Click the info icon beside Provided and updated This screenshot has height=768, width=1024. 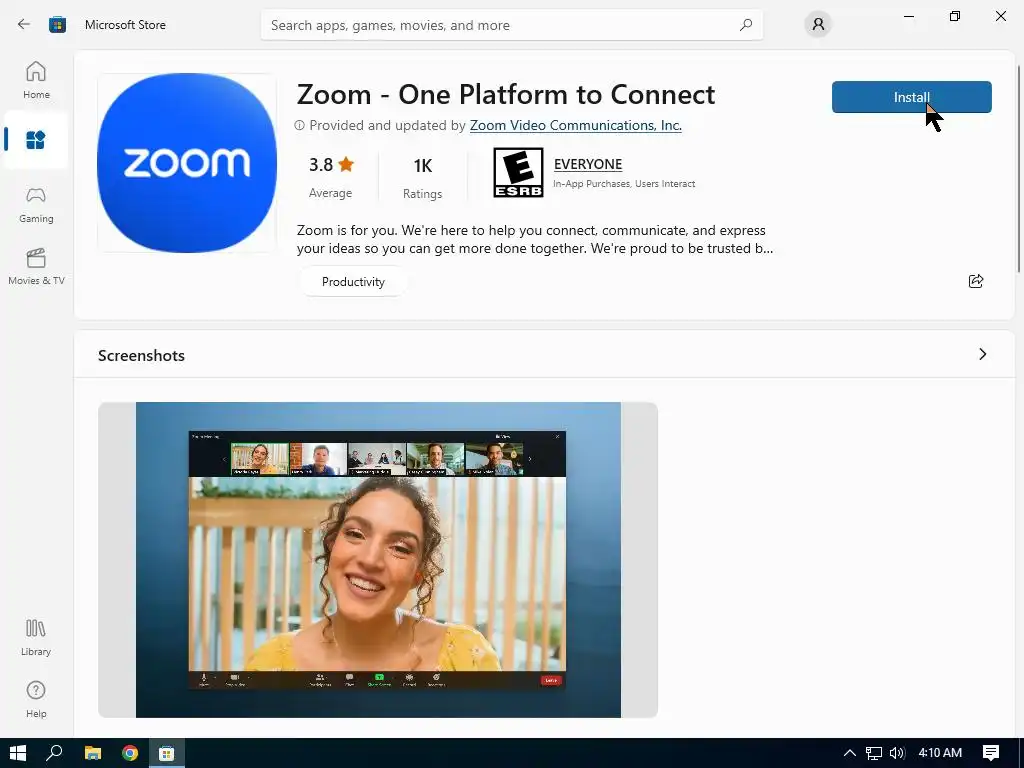coord(299,125)
